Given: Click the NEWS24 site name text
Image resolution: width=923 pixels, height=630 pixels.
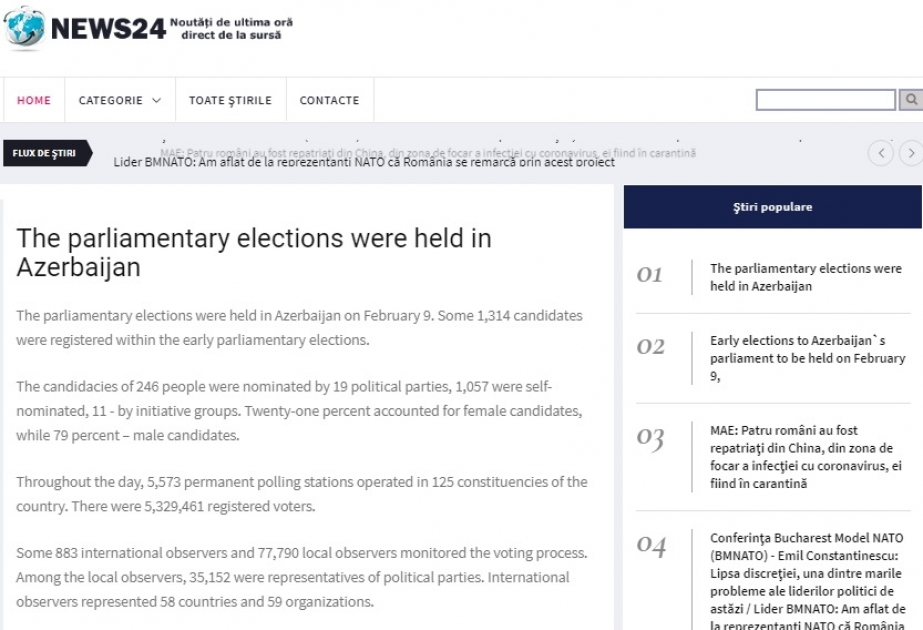Looking at the screenshot, I should click(108, 28).
